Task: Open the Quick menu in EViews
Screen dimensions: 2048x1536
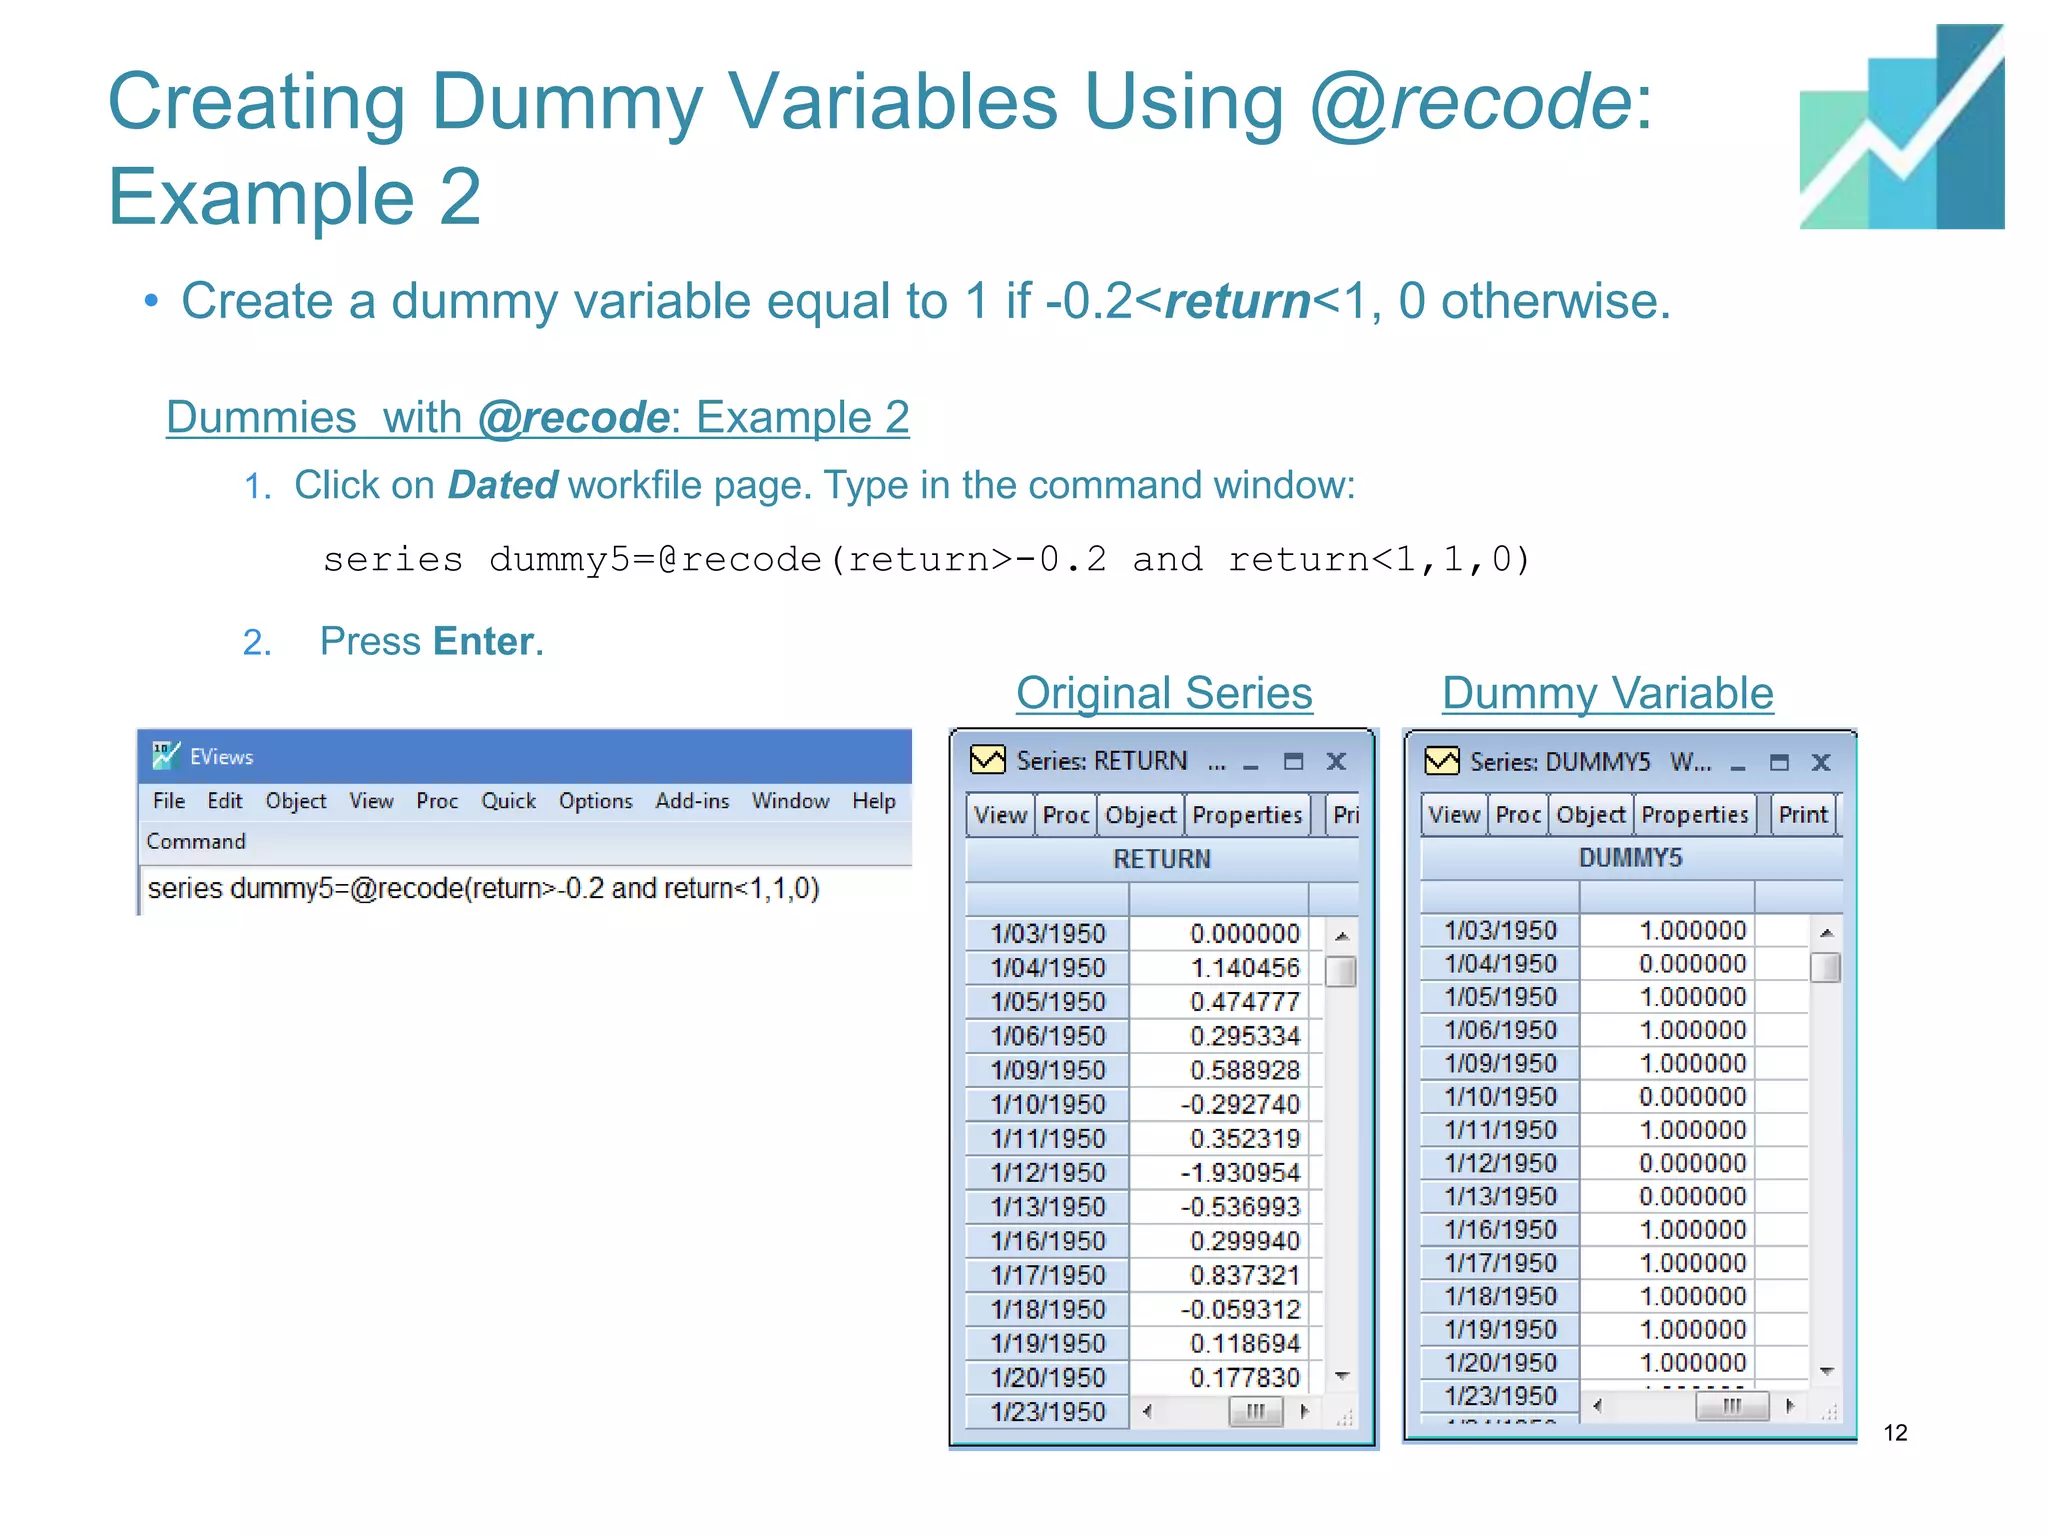Action: pyautogui.click(x=508, y=801)
